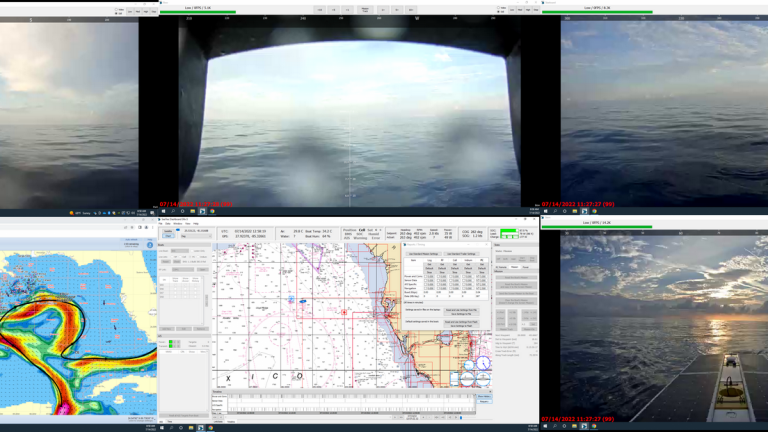768x432 pixels.
Task: Expand the Show Hidden option beside timeline
Action: click(484, 397)
